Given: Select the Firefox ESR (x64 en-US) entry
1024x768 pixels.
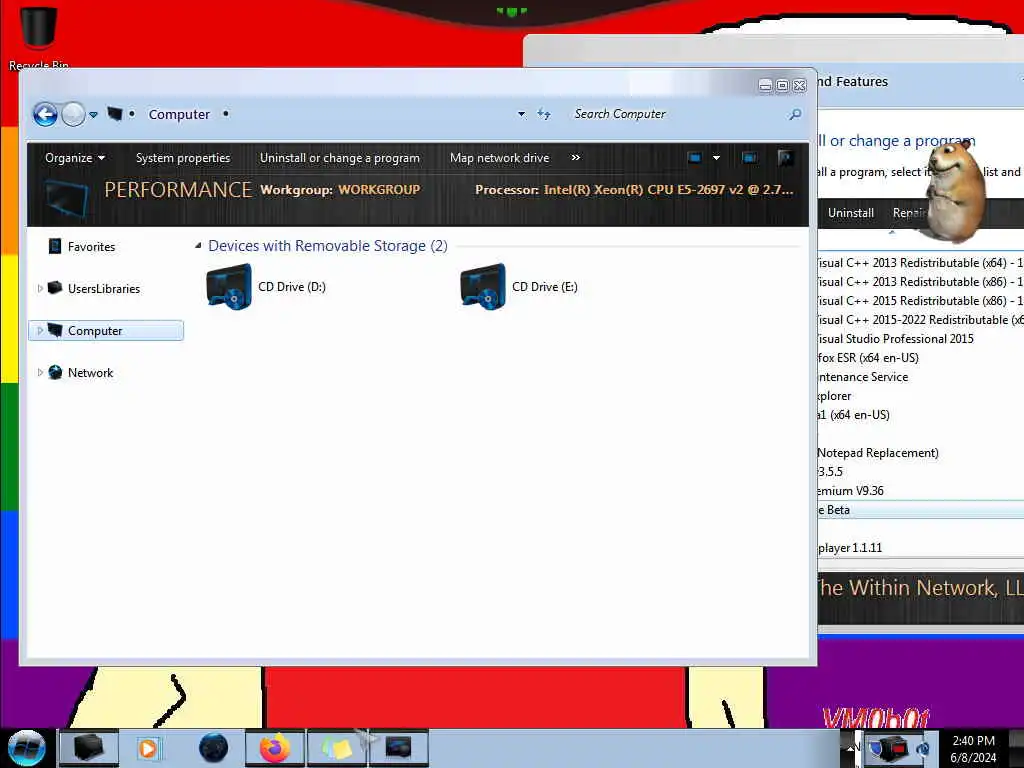Looking at the screenshot, I should coord(921,357).
